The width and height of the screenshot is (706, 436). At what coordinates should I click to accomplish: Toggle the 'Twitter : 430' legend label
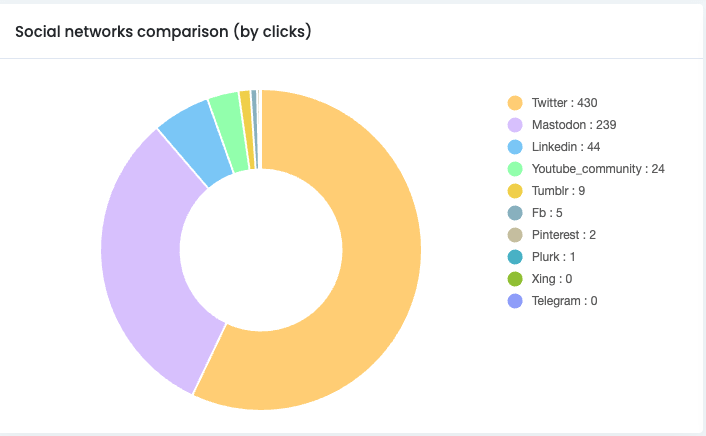565,103
